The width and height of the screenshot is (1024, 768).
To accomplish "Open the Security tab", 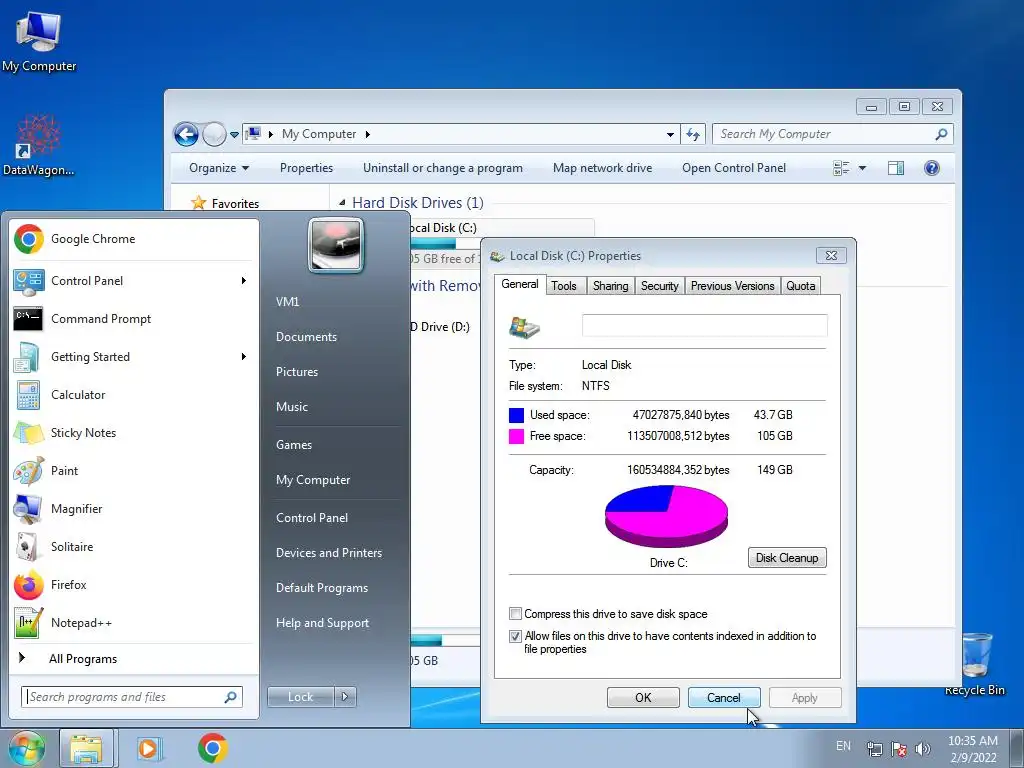I will click(x=660, y=286).
